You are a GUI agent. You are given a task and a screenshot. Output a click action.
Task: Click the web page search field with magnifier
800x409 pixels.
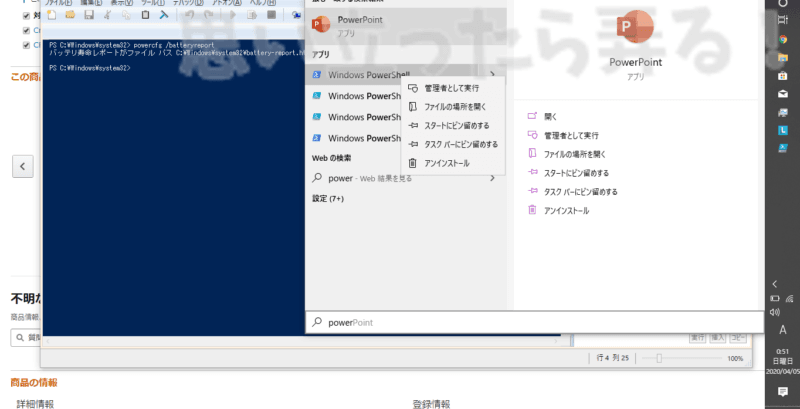tap(26, 338)
